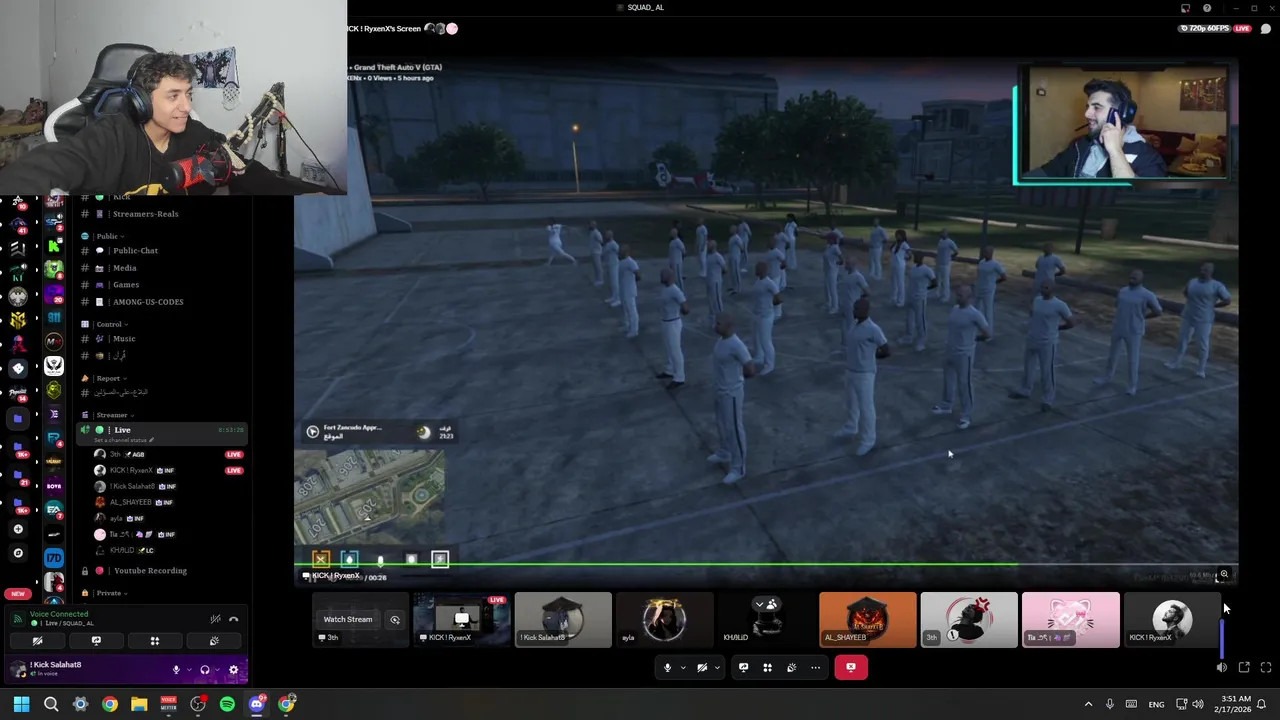Click Discover servers compass icon
Screen dimensions: 1280x720
(x=18, y=553)
